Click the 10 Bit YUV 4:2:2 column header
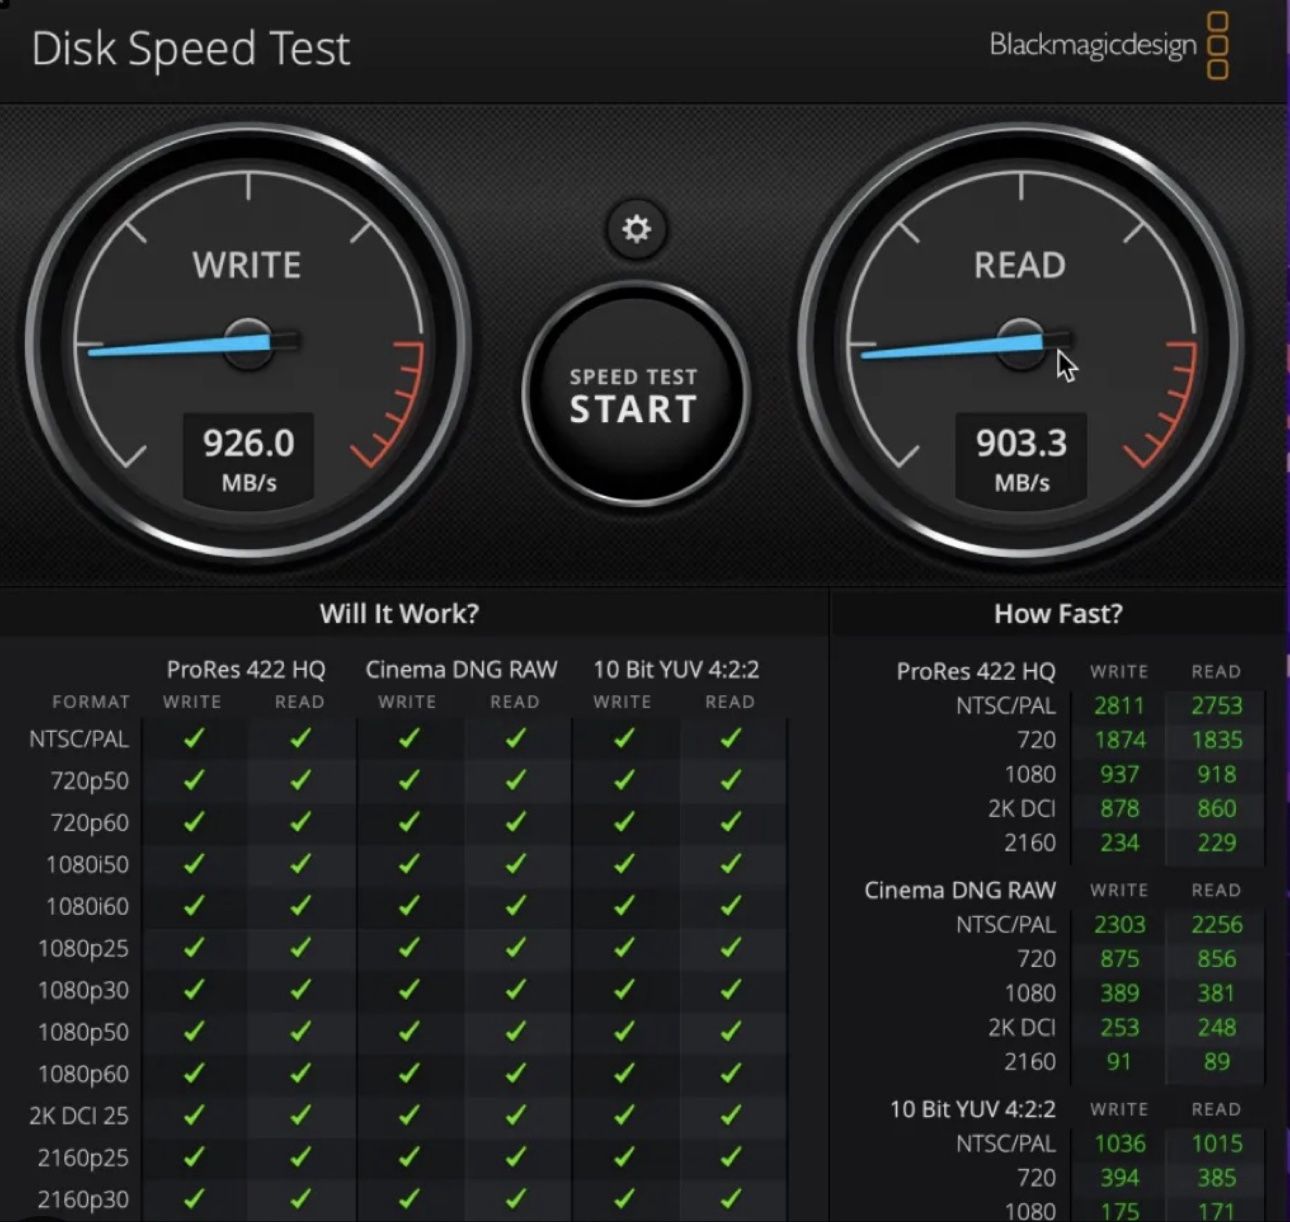Image resolution: width=1290 pixels, height=1222 pixels. pyautogui.click(x=676, y=669)
